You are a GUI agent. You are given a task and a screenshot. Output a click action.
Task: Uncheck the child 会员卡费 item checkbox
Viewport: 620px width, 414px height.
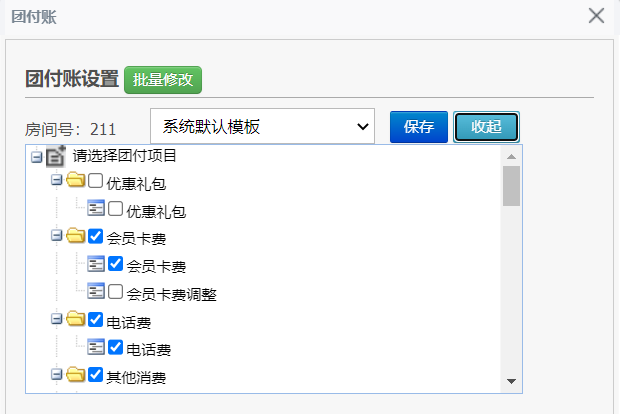point(115,264)
